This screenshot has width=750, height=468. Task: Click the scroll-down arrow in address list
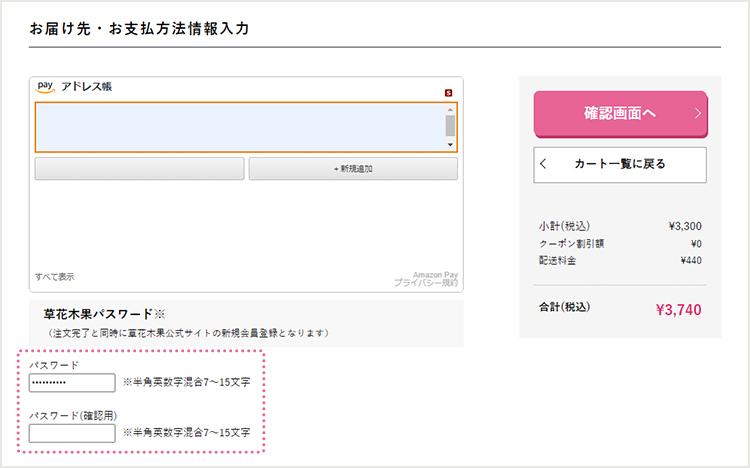coord(450,145)
